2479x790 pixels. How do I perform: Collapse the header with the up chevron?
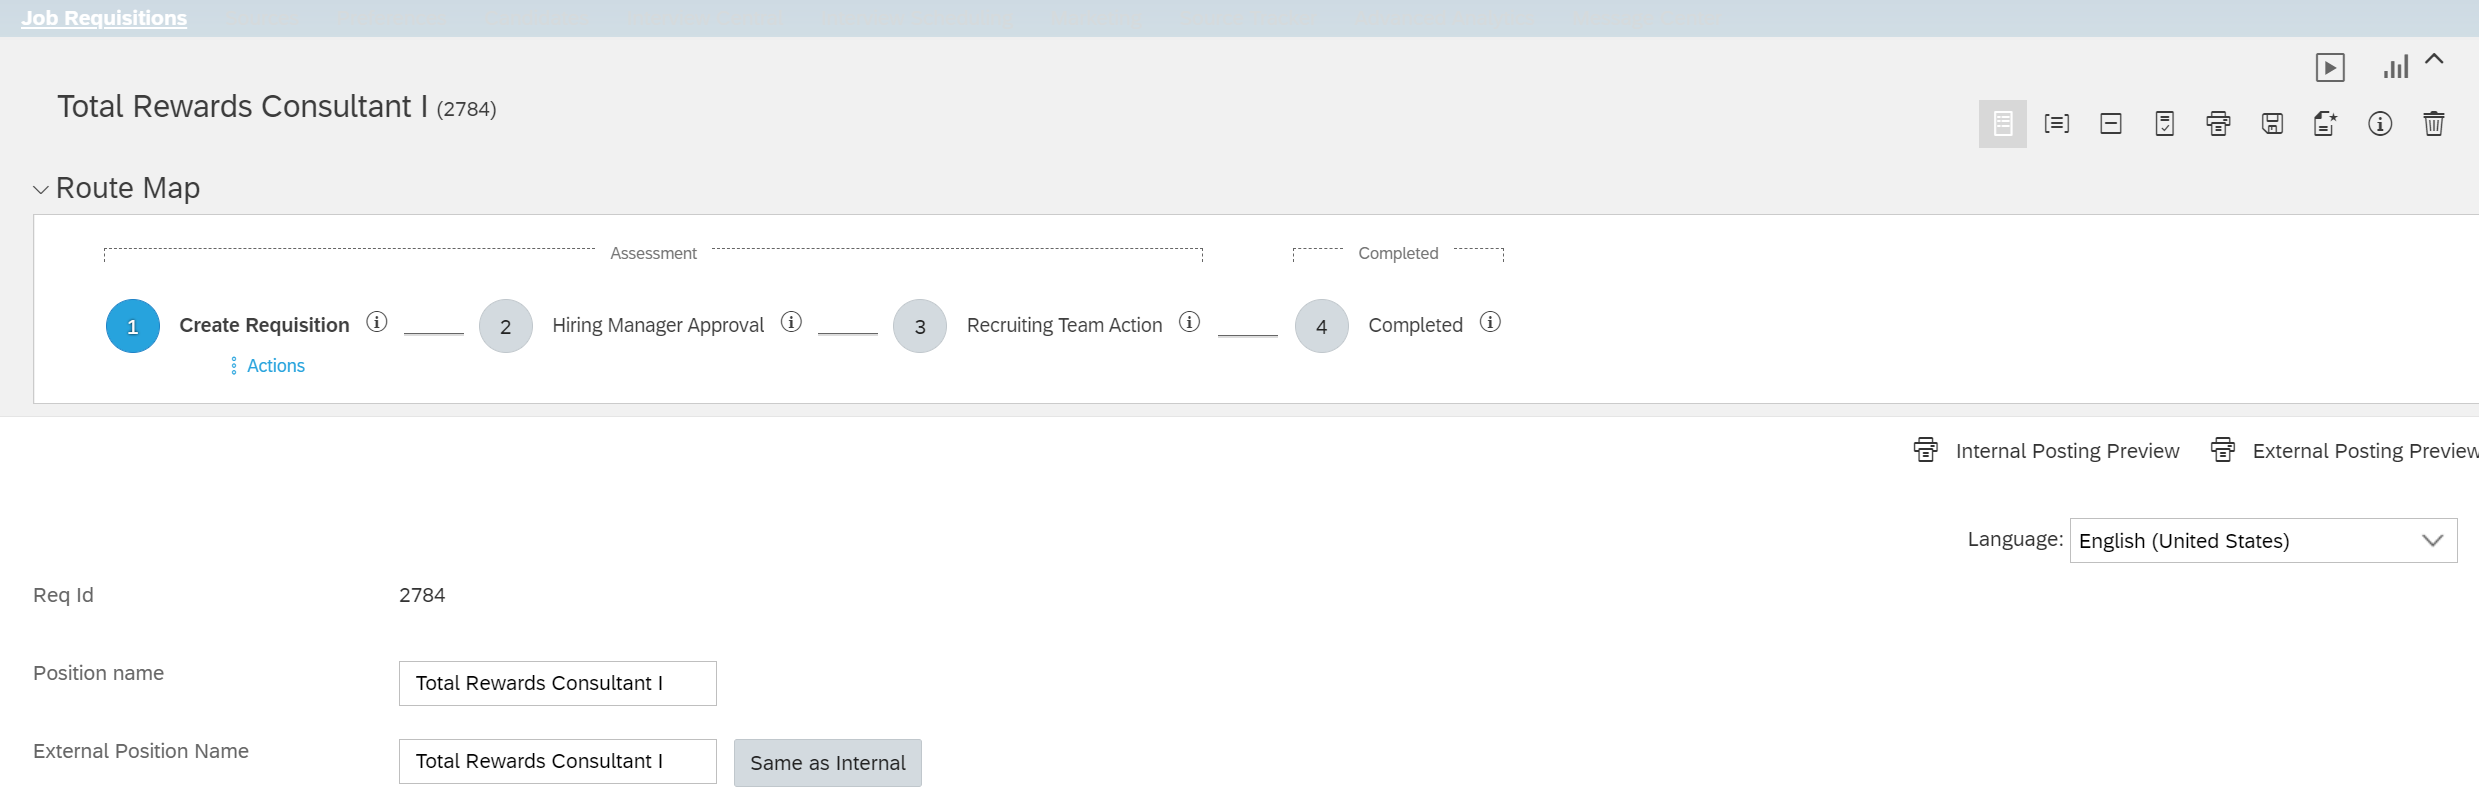click(x=2434, y=59)
